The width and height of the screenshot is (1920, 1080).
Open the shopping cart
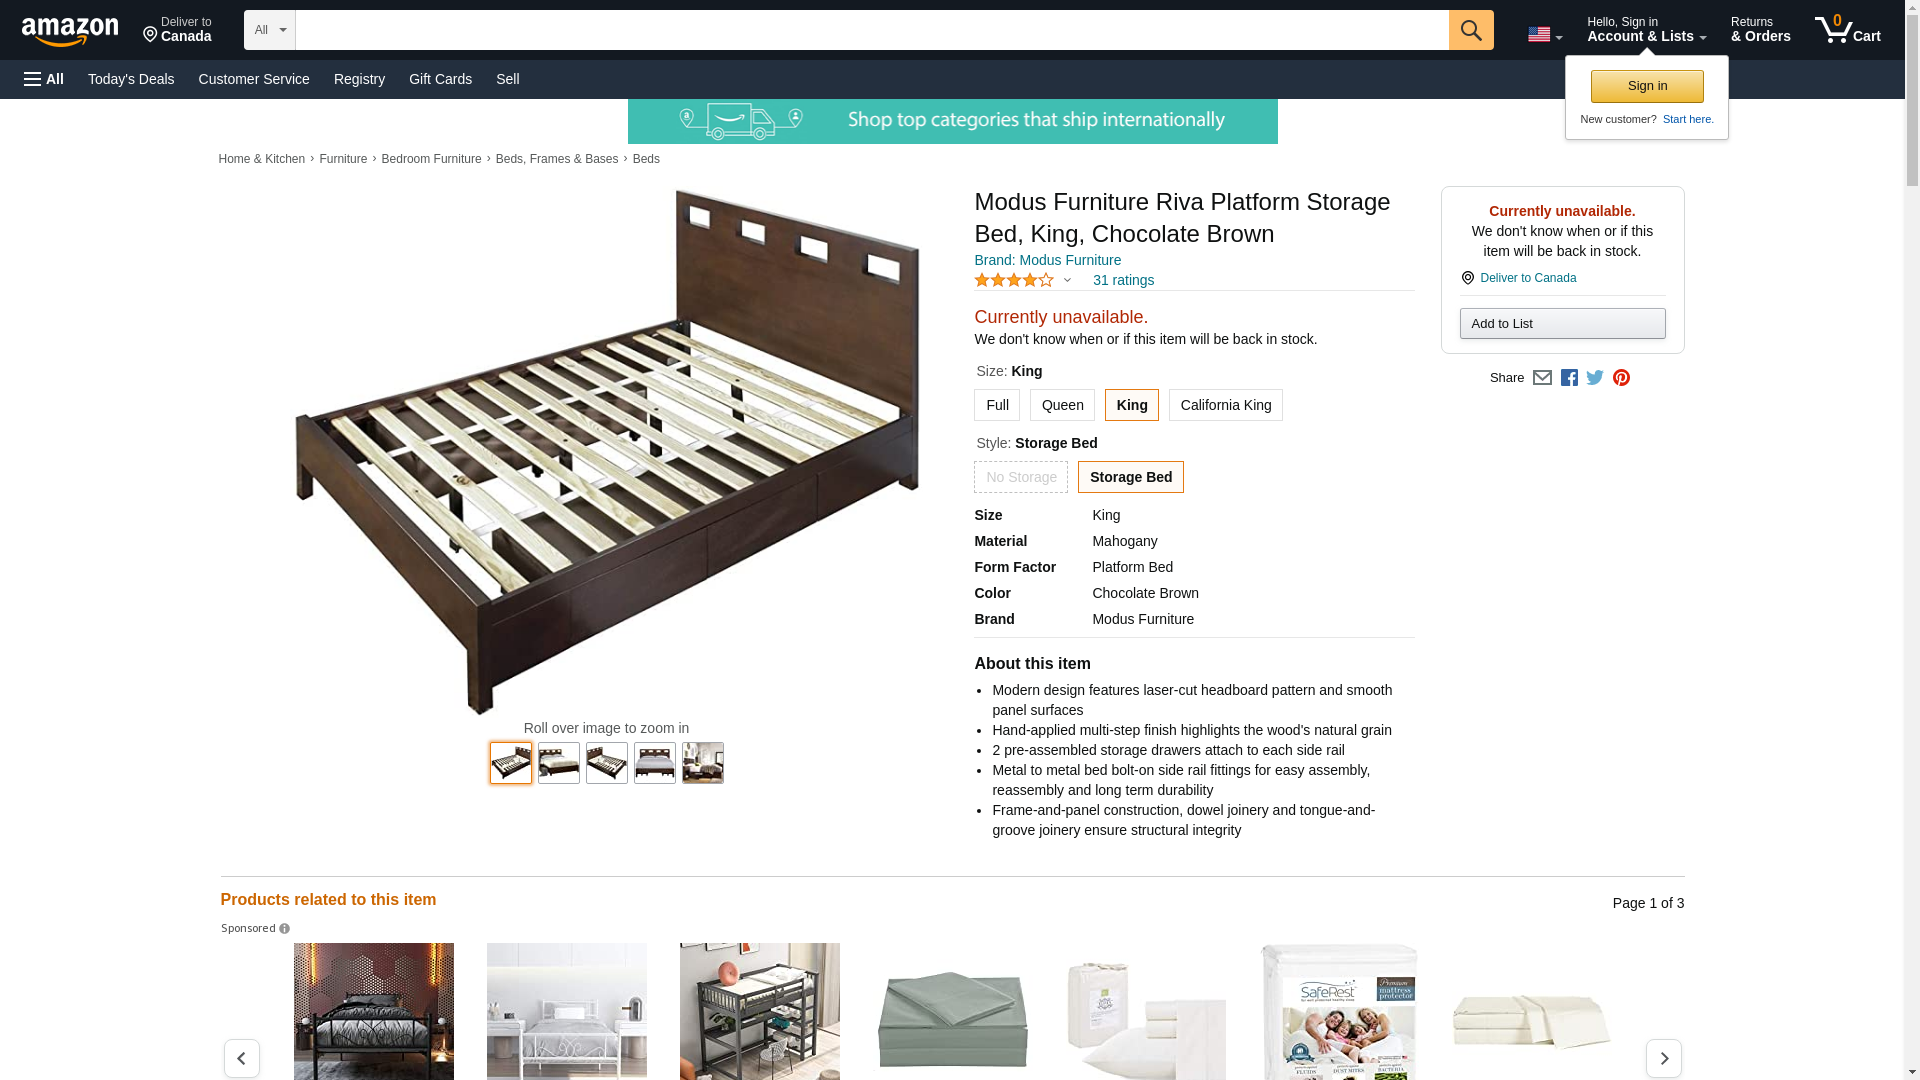point(1847,30)
